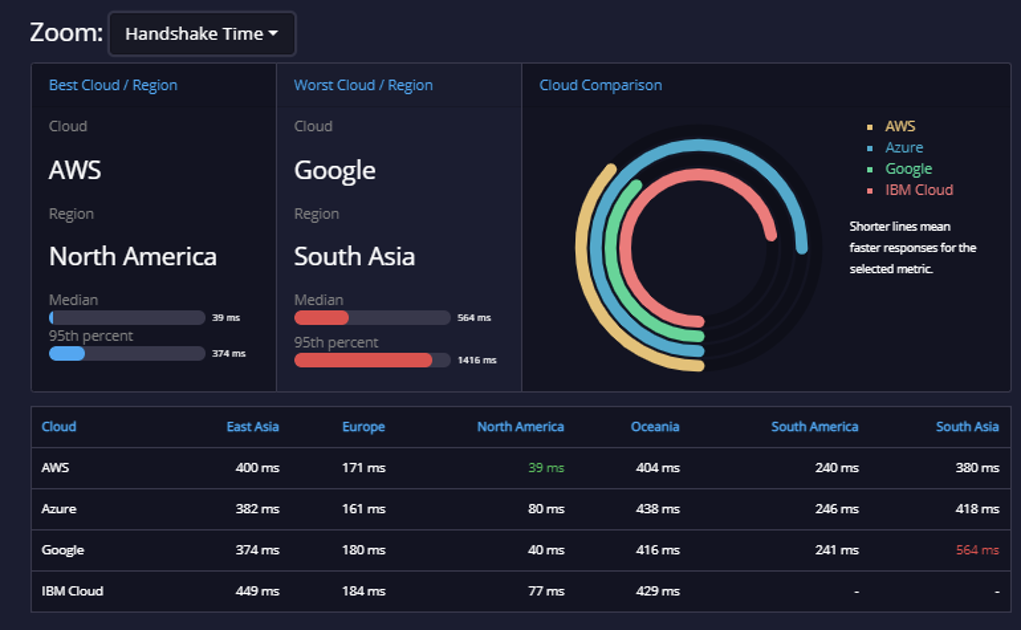Viewport: 1022px width, 631px height.
Task: Open the Best Cloud / Region link
Action: pyautogui.click(x=113, y=85)
